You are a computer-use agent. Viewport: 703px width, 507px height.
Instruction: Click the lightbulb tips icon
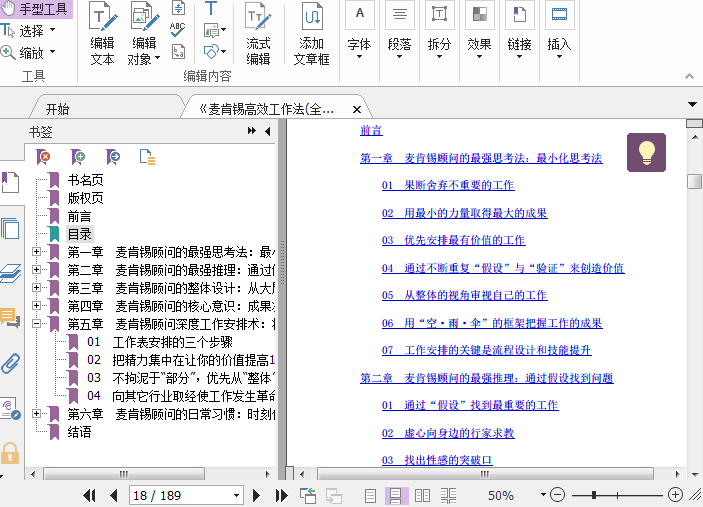pos(646,152)
